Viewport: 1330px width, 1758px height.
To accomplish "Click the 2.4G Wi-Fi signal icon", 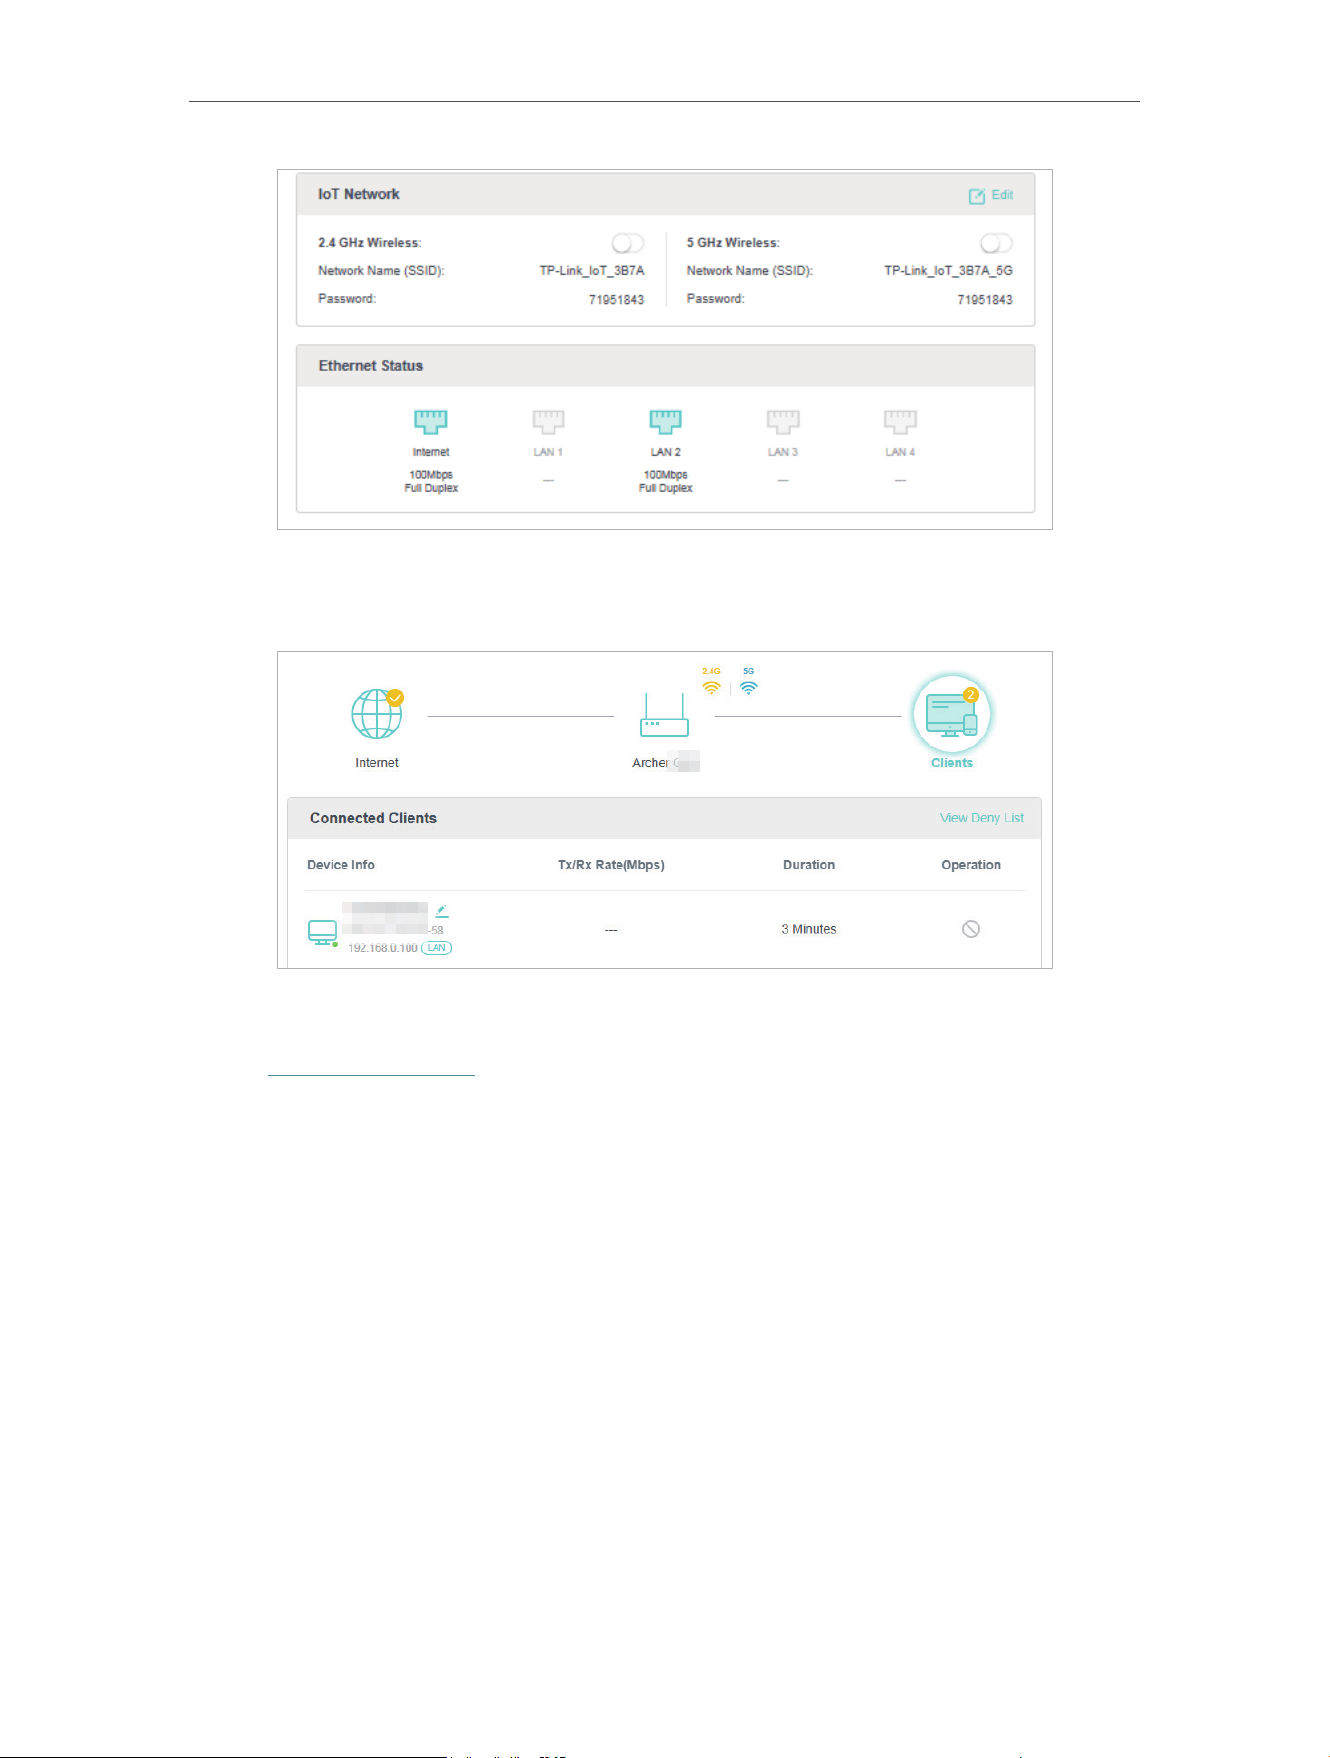I will click(x=711, y=687).
